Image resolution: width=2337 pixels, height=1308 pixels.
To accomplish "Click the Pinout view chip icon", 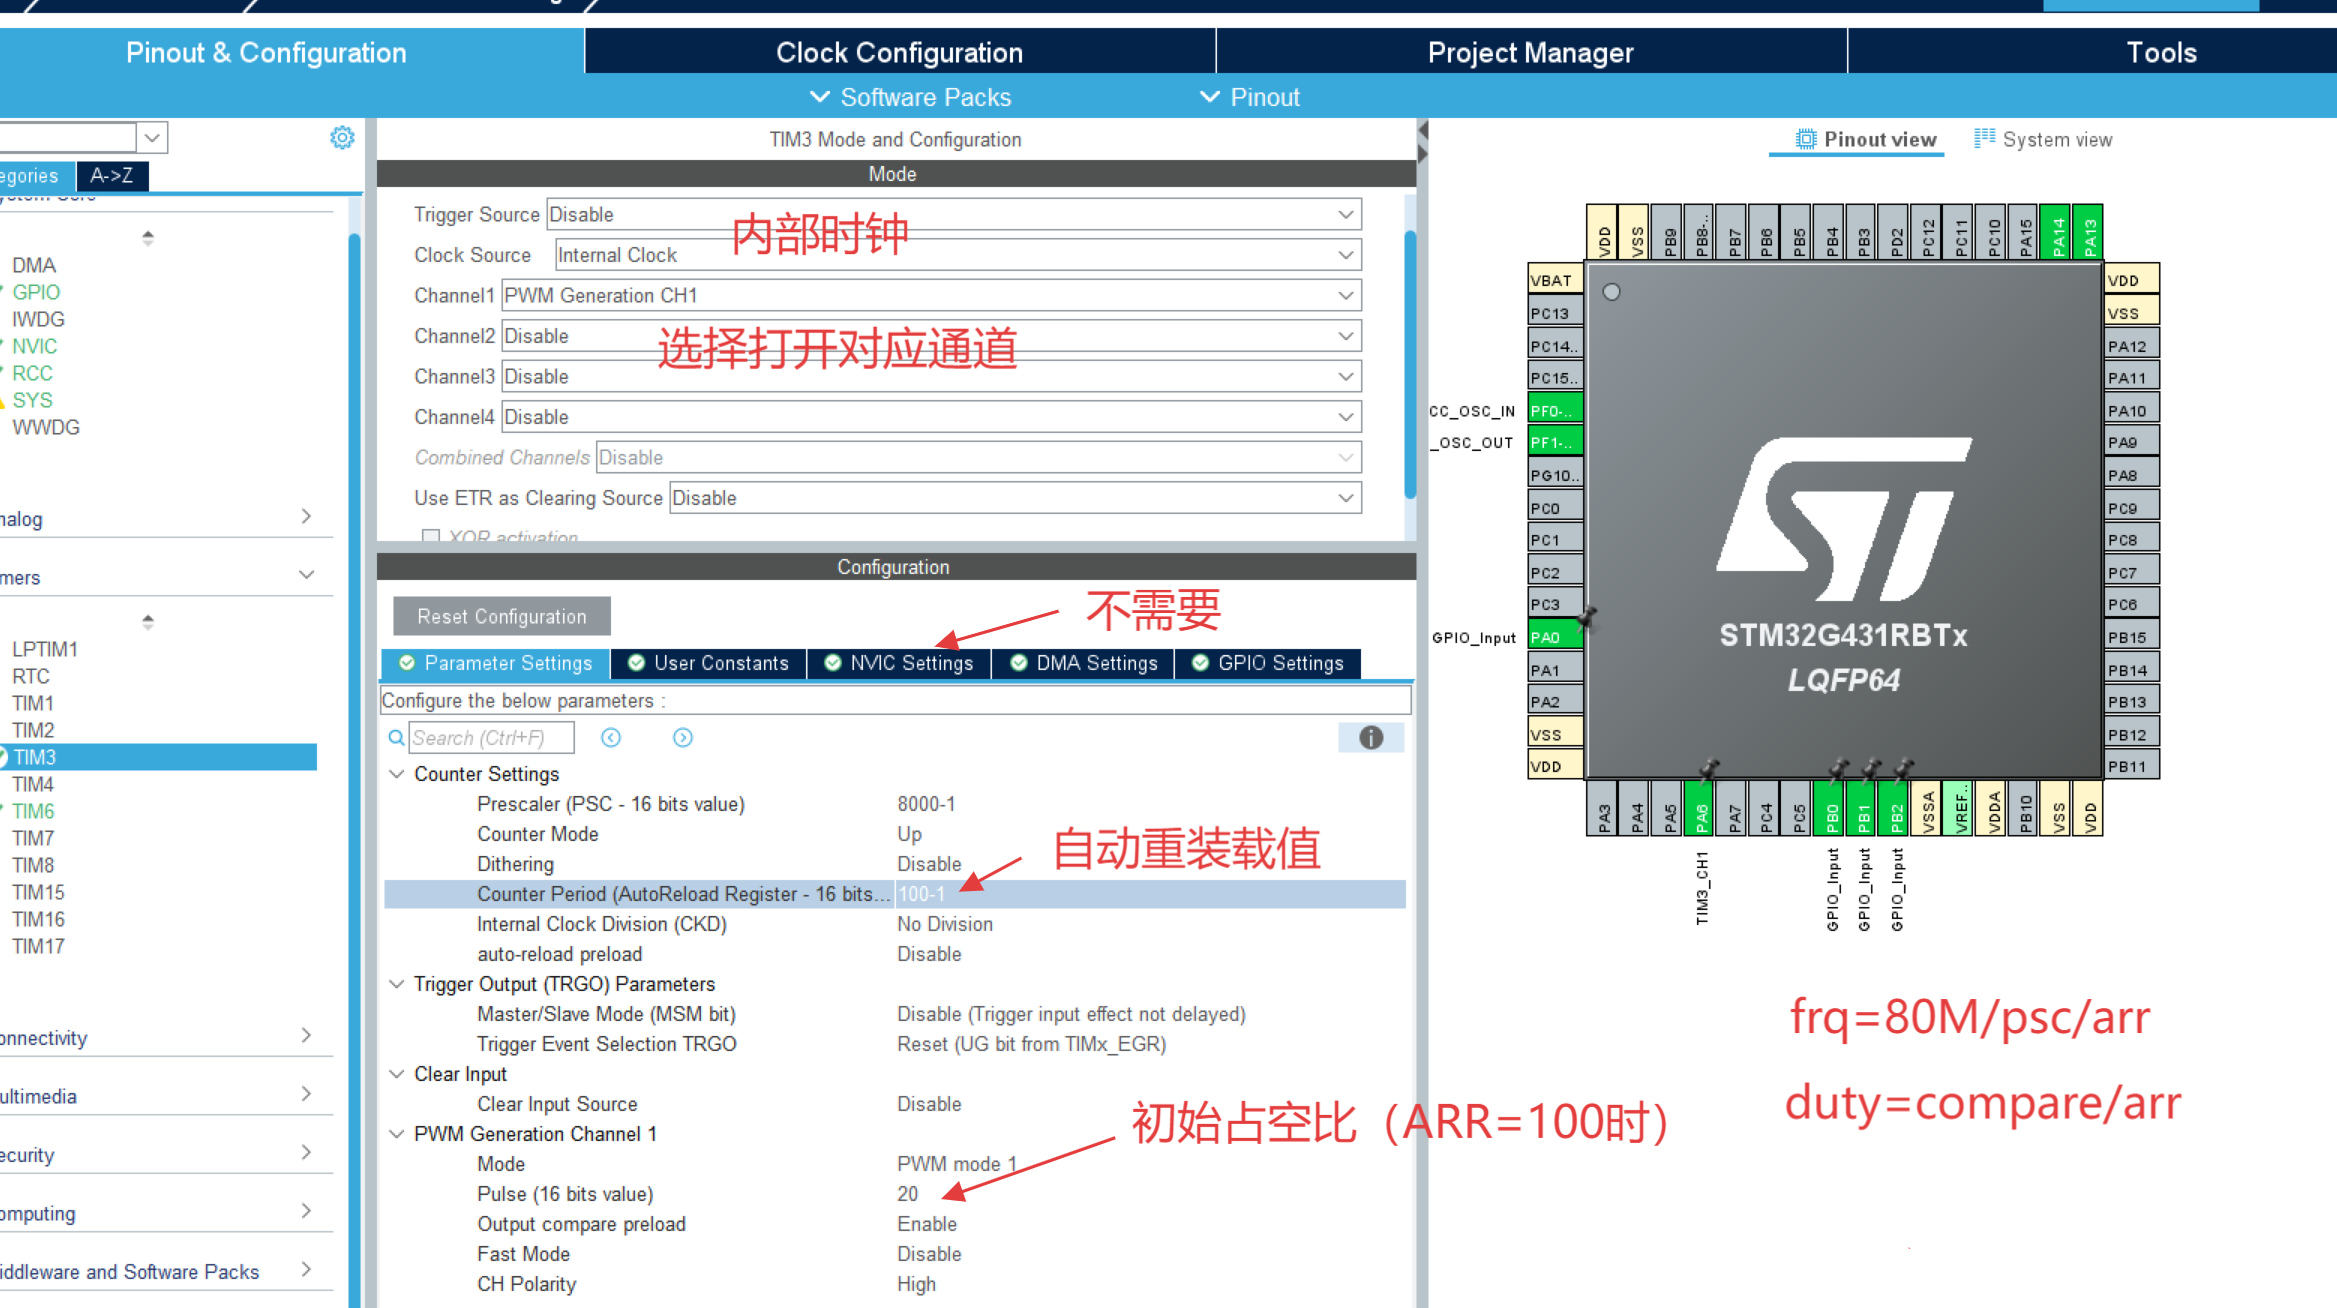I will point(1805,140).
